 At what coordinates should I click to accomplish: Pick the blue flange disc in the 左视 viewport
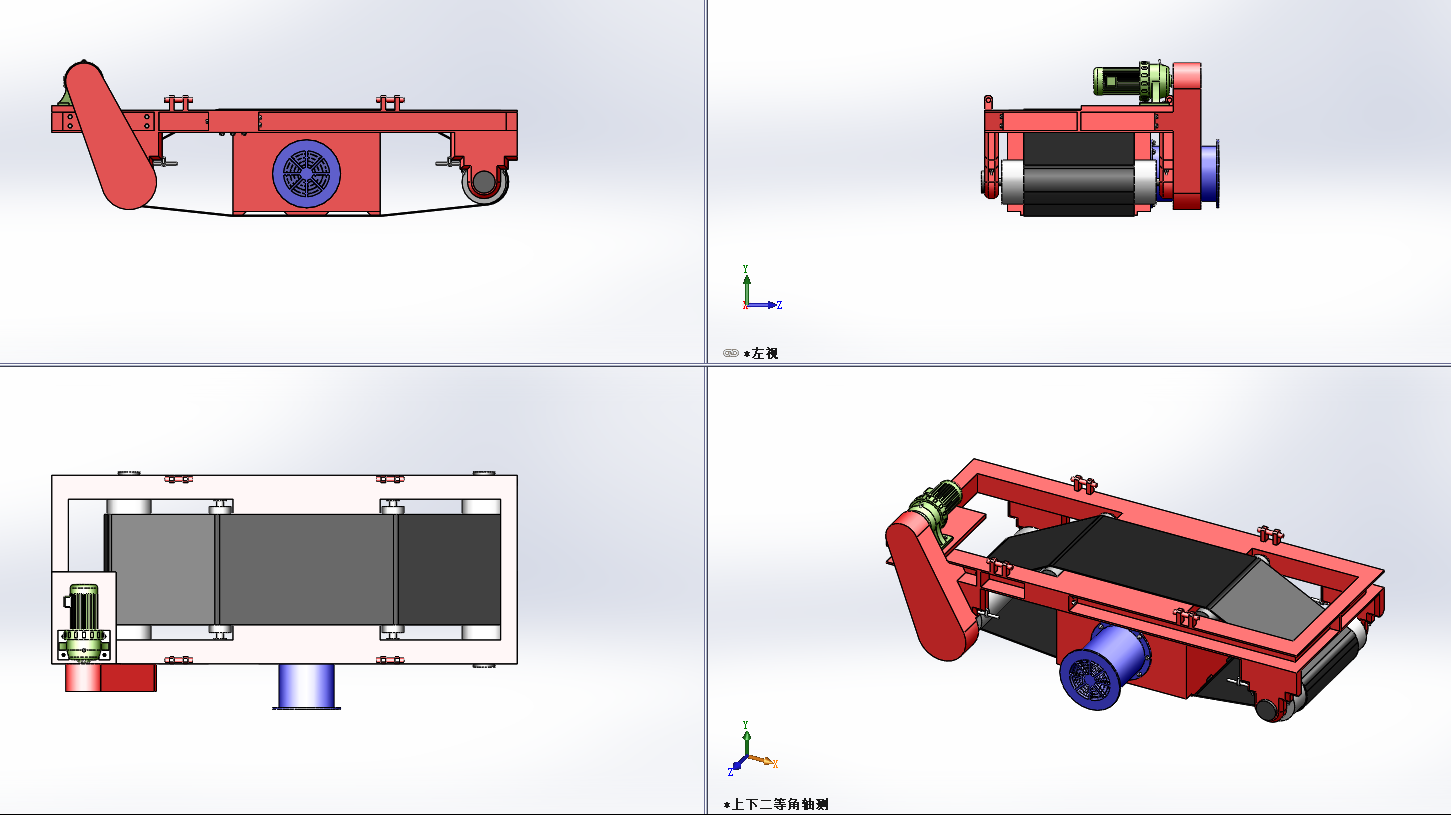point(1212,175)
